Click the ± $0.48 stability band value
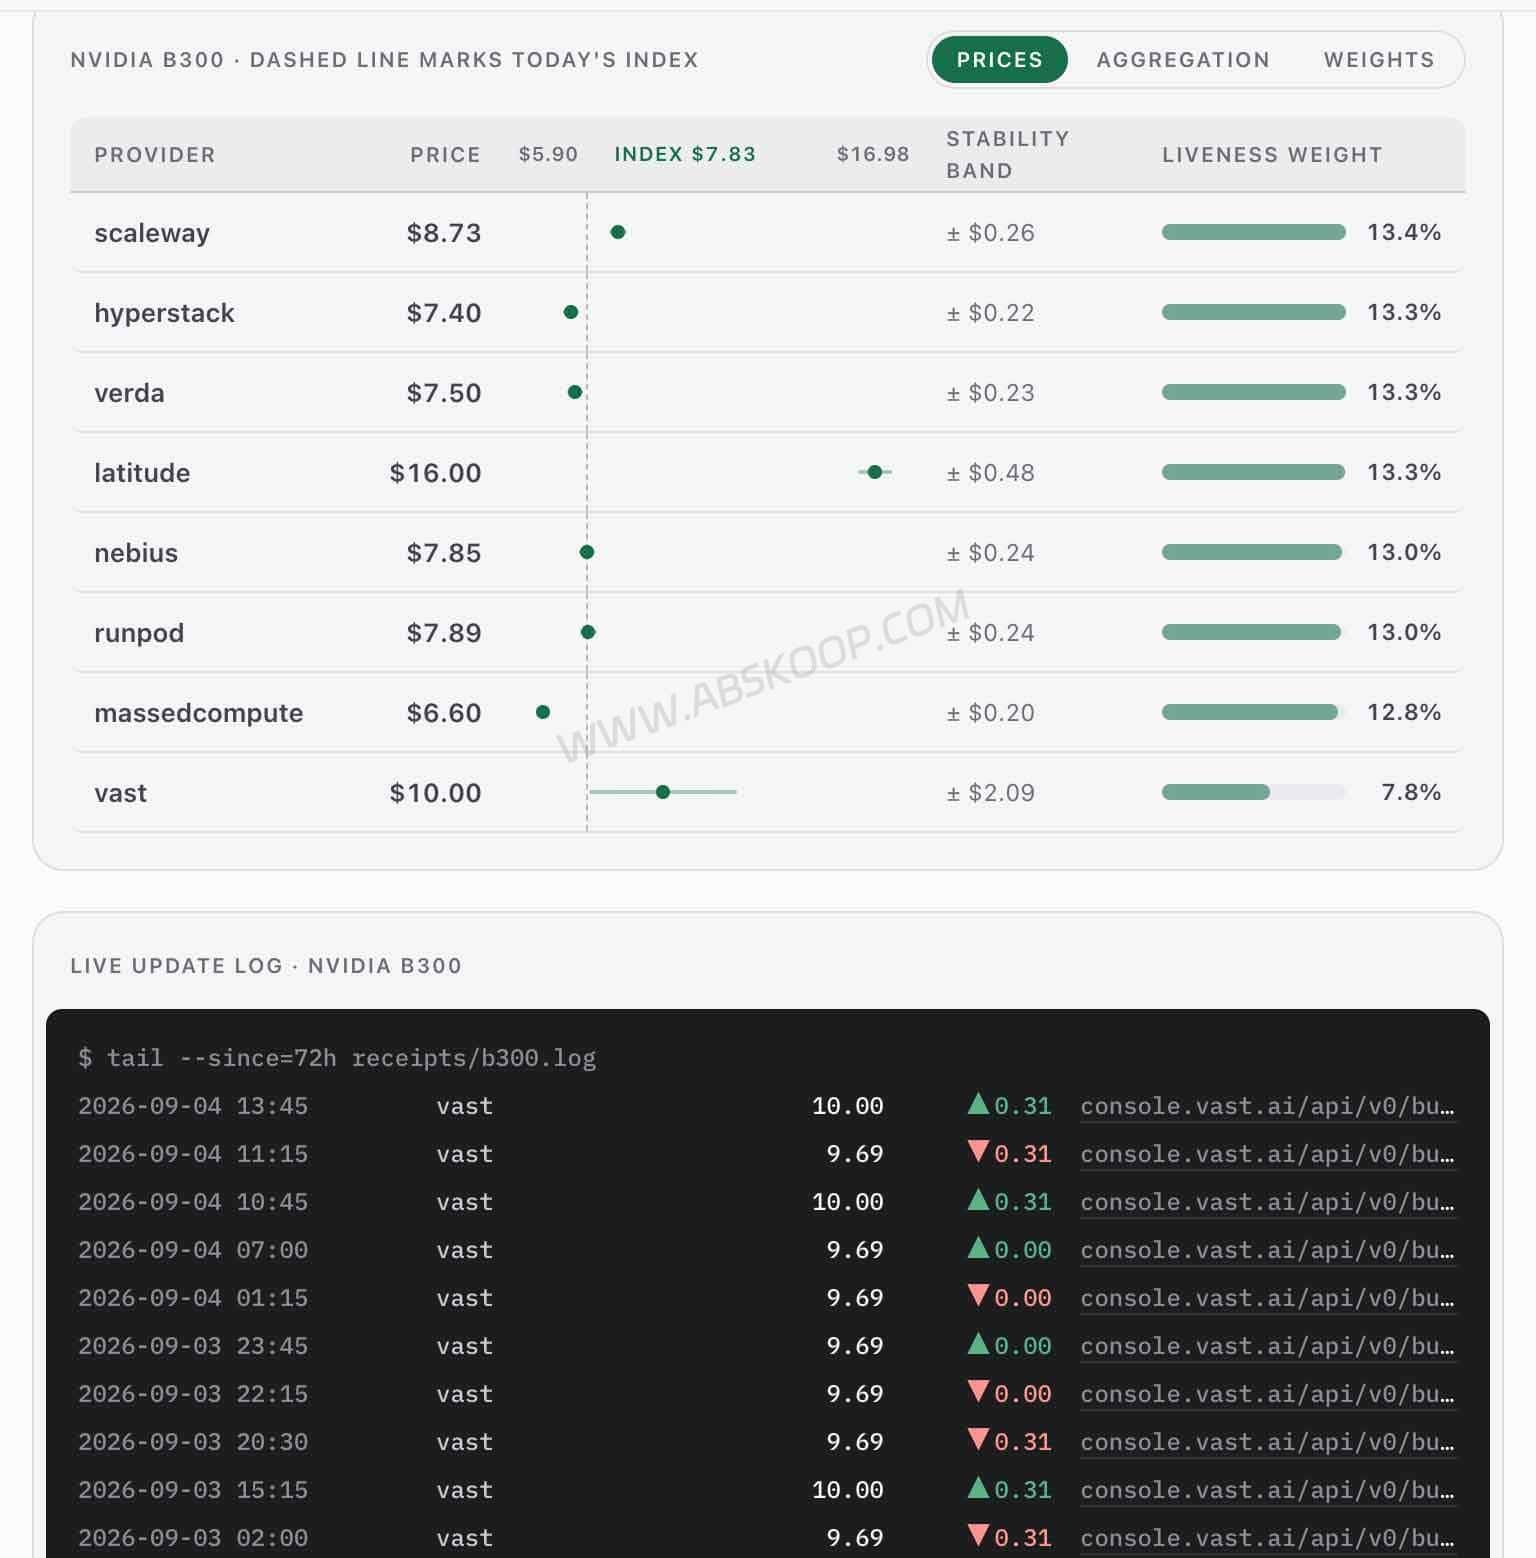This screenshot has width=1536, height=1558. point(990,473)
